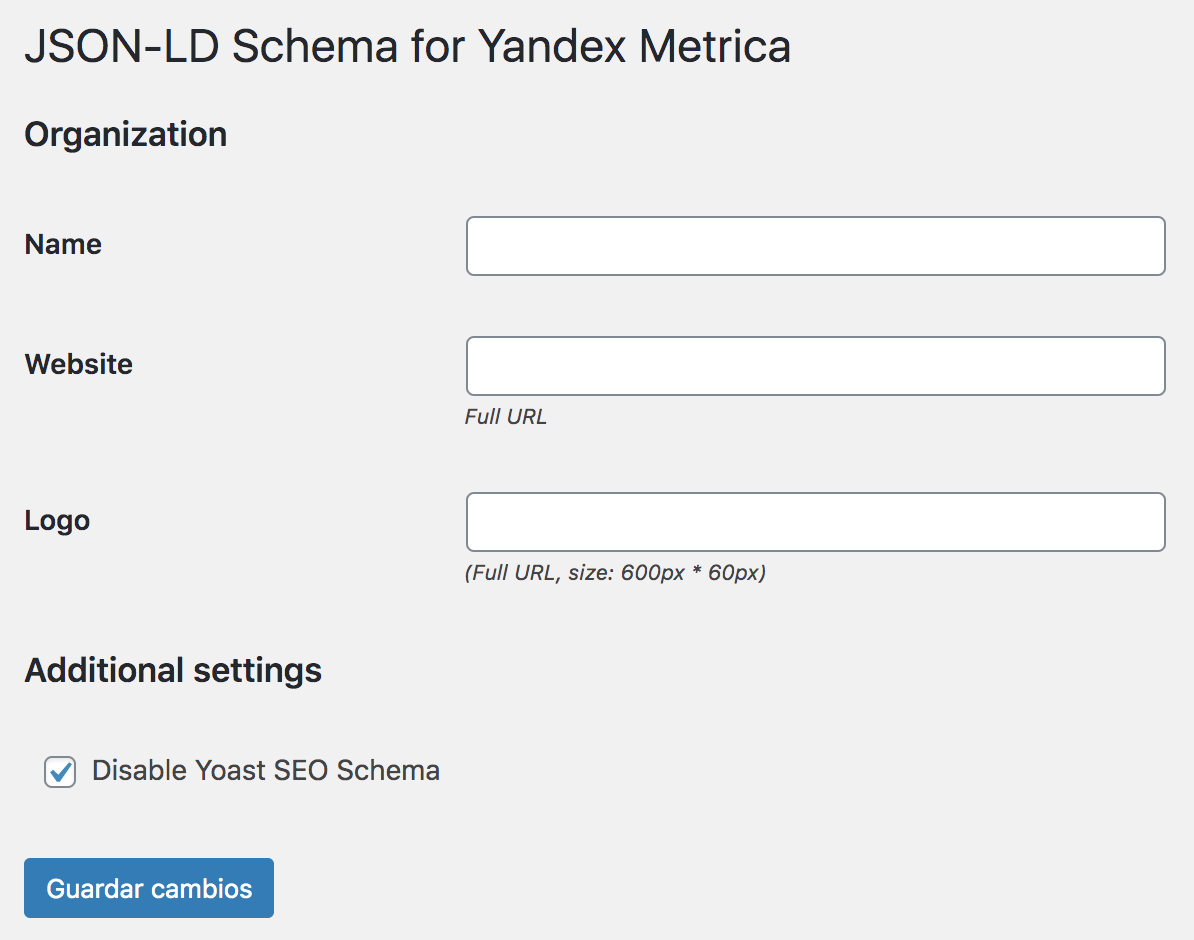Click the Website field label
The height and width of the screenshot is (940, 1194).
78,364
